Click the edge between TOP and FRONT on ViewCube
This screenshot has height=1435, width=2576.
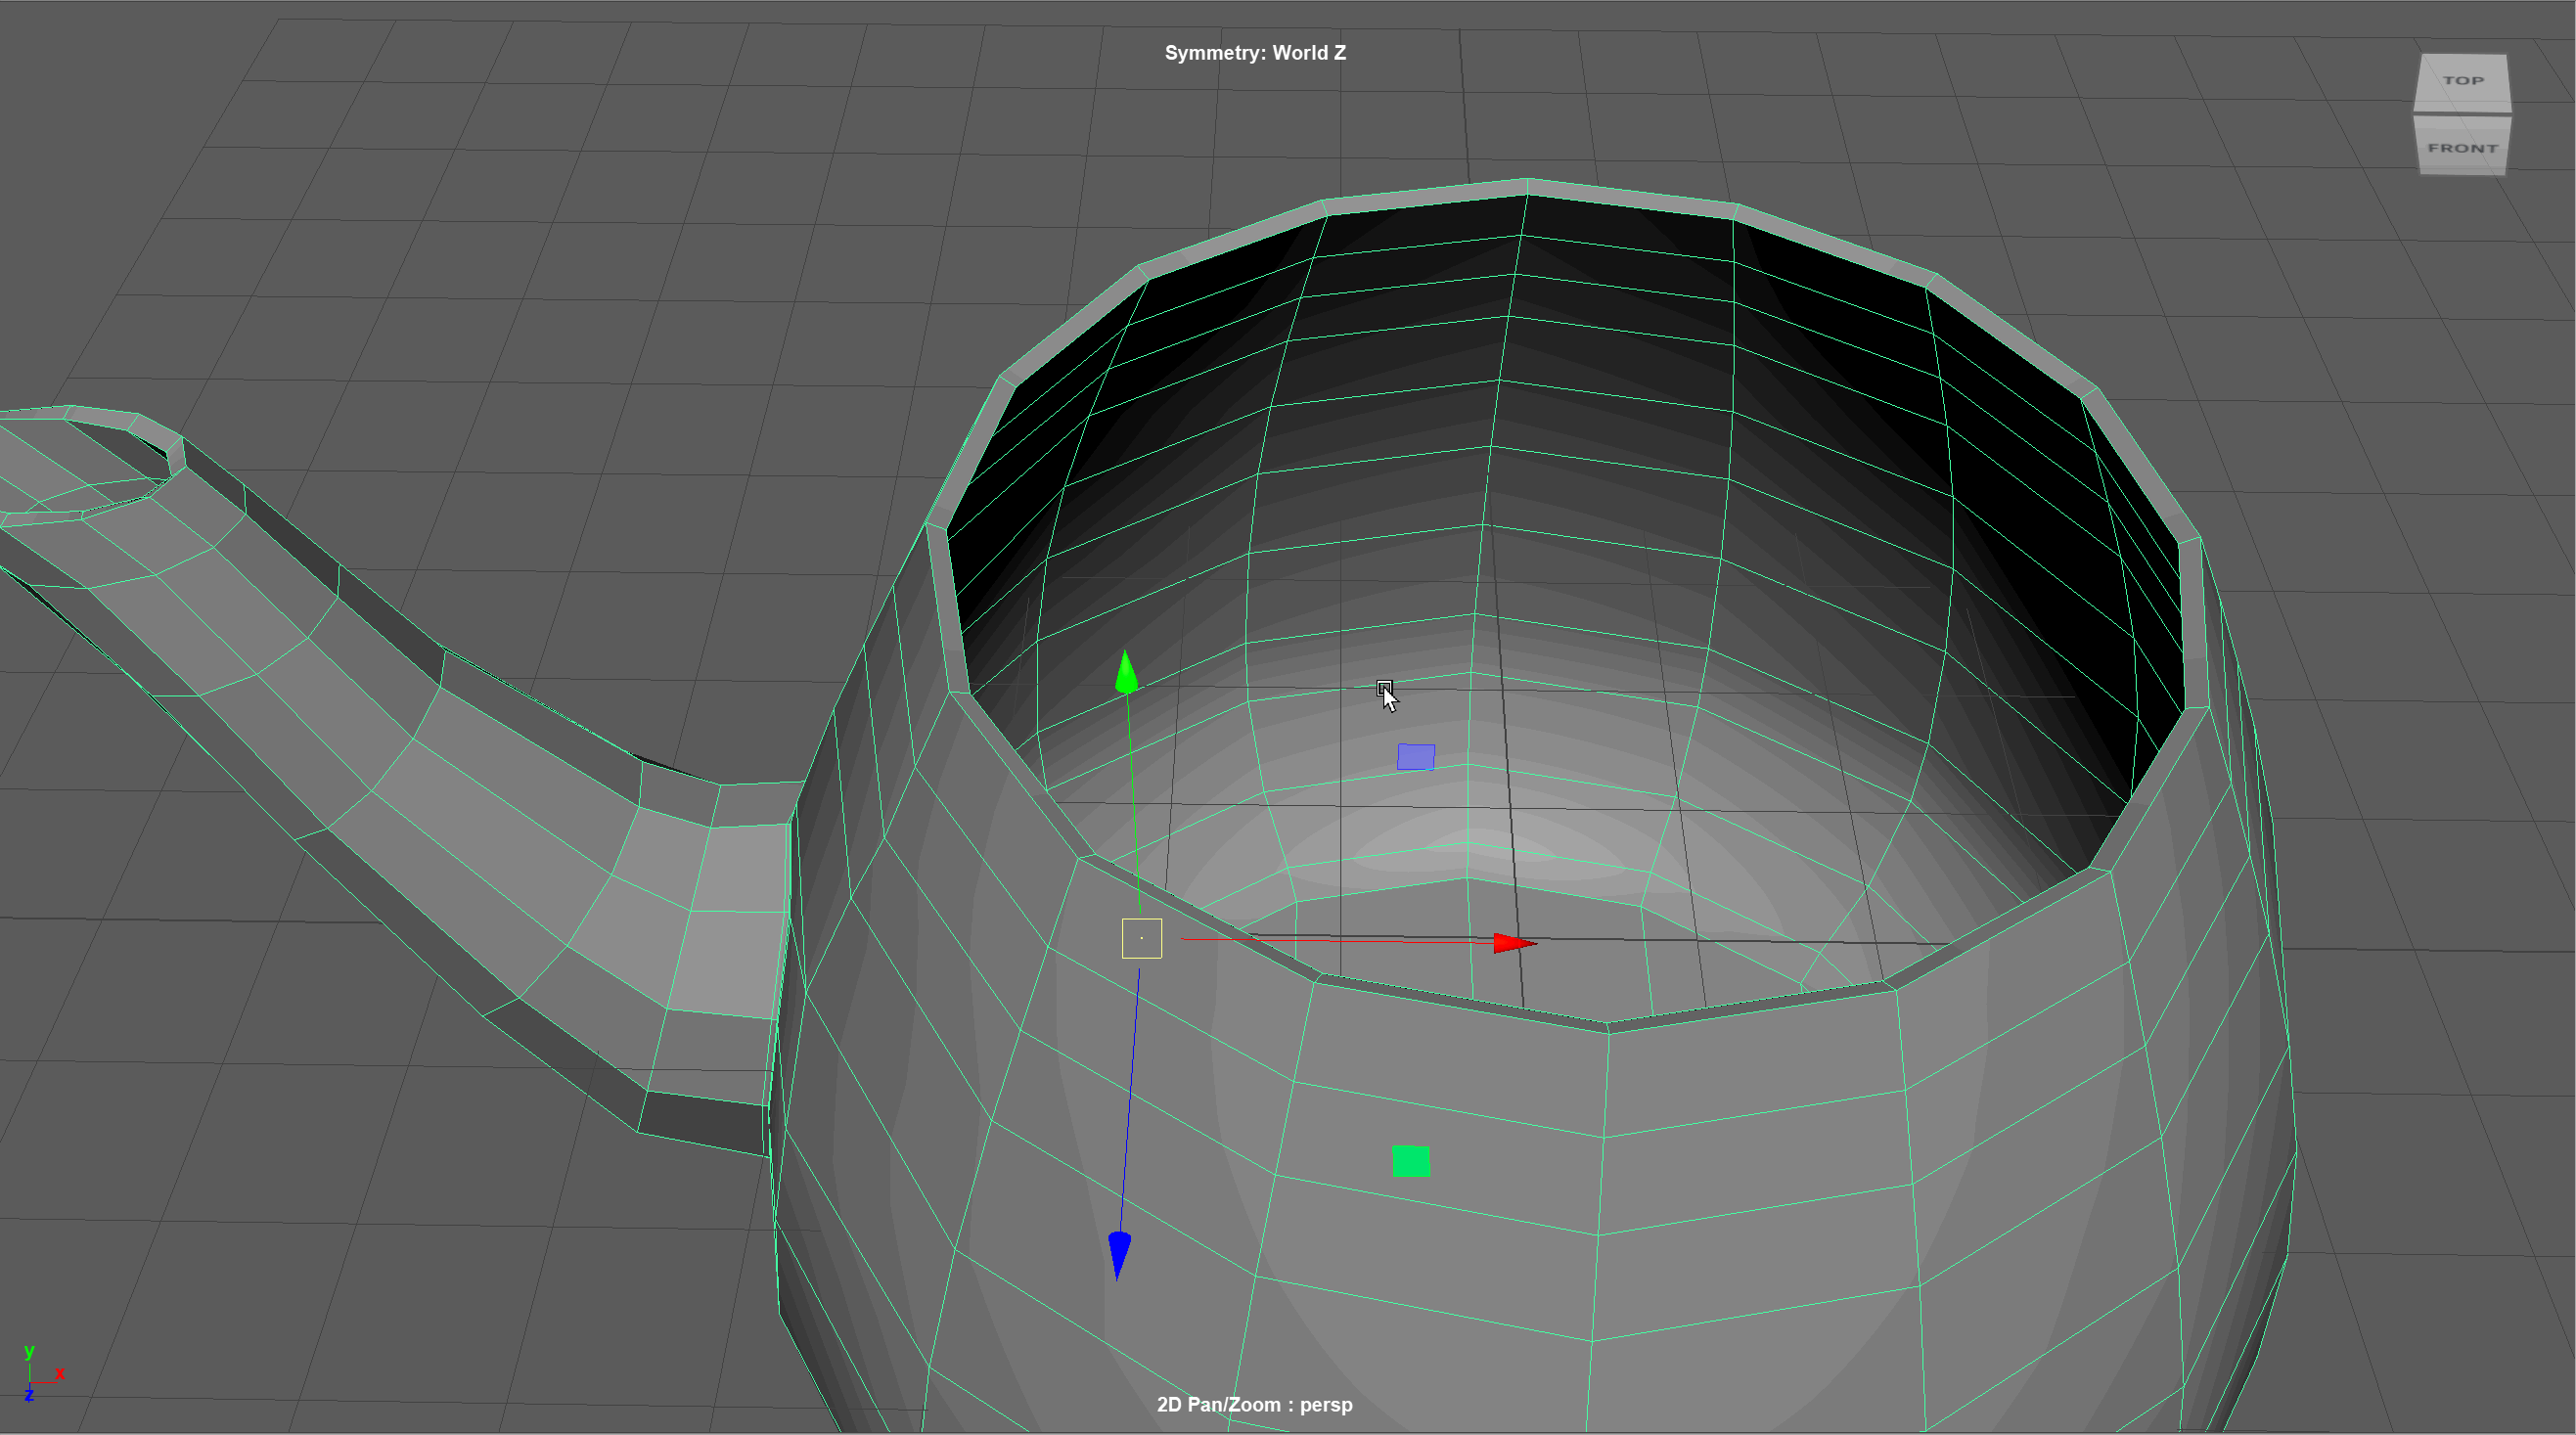point(2462,114)
